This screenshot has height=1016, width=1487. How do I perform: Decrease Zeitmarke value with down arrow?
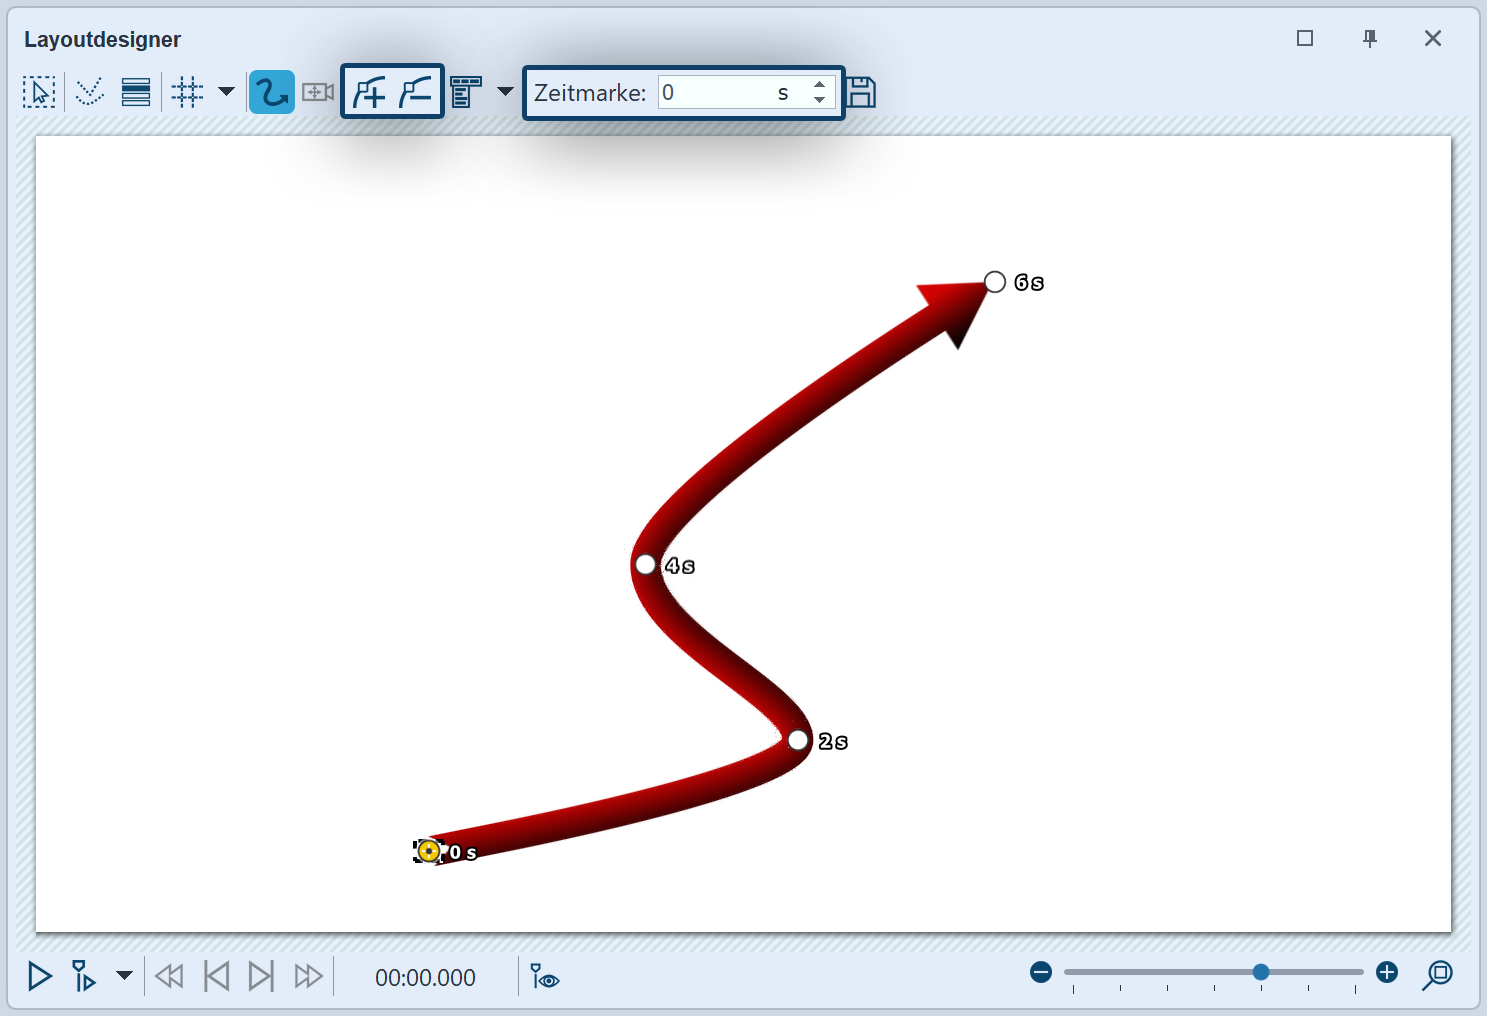(820, 100)
